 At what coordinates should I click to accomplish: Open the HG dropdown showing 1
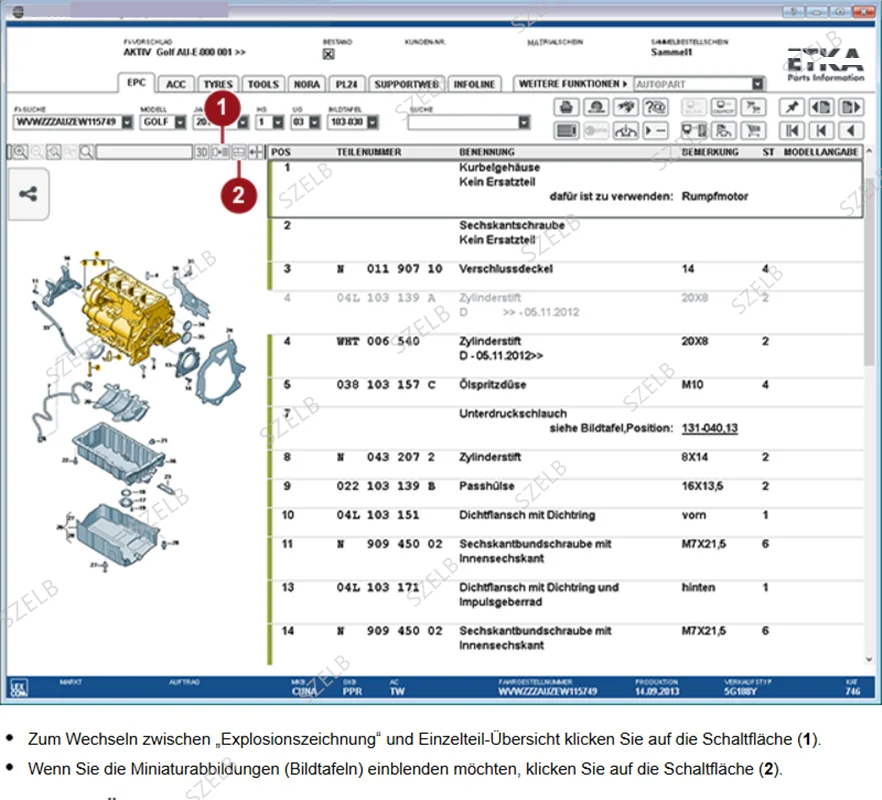[x=278, y=122]
